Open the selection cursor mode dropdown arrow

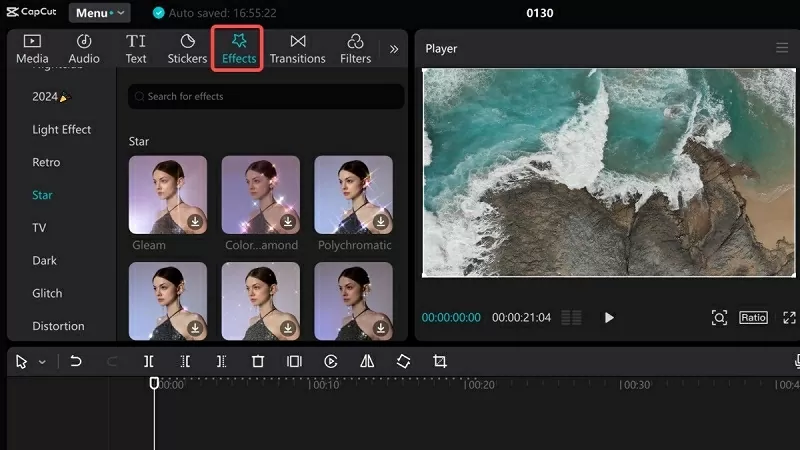(42, 362)
